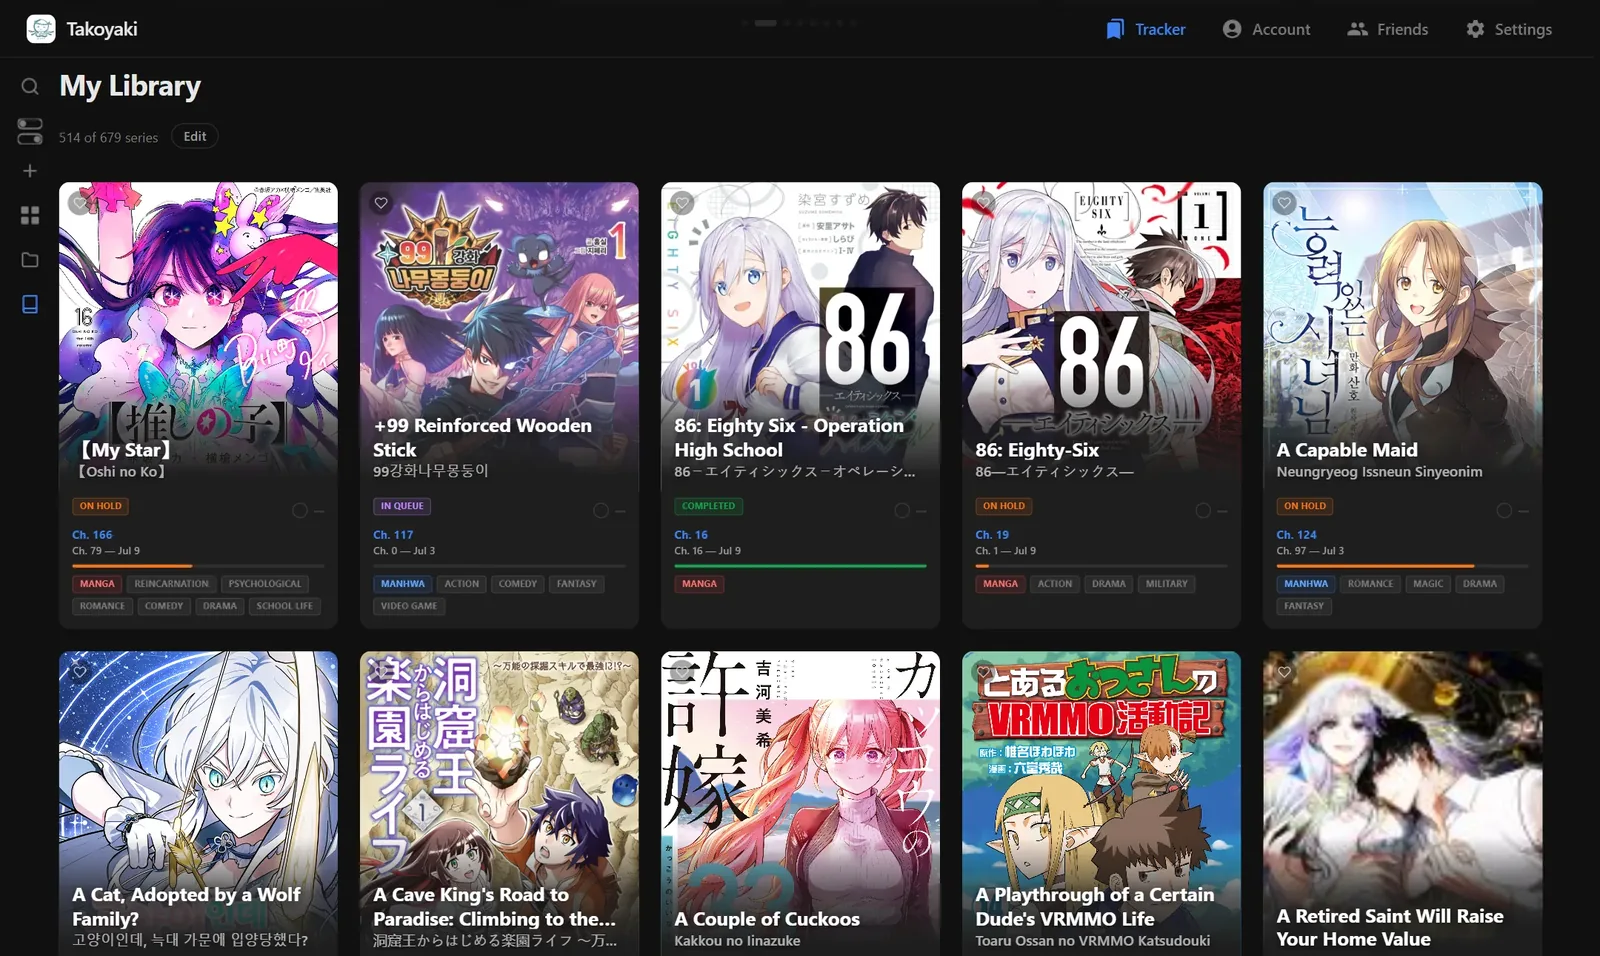Click COMPLETED status on 86 Operation card
Screen dimensions: 1600x956
pyautogui.click(x=708, y=506)
